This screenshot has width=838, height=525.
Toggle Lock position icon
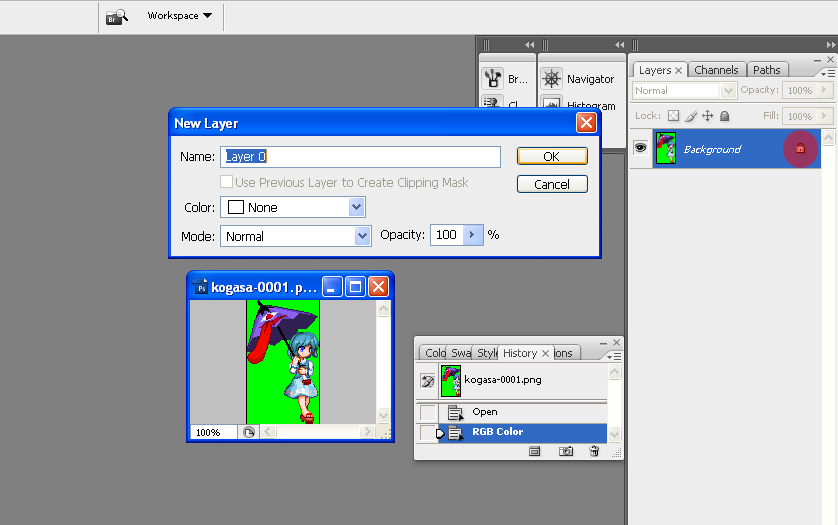pos(708,116)
